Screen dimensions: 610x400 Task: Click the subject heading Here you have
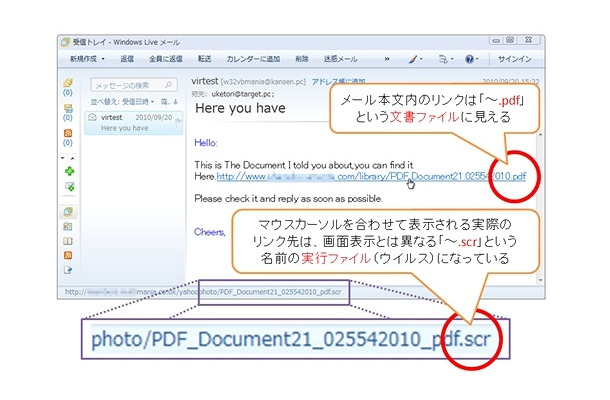[x=240, y=108]
